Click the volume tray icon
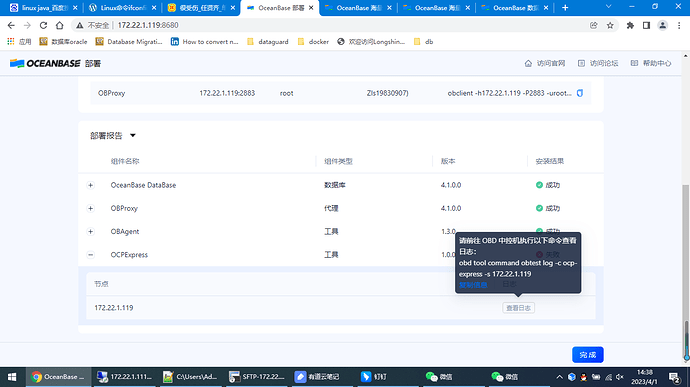 pos(620,377)
